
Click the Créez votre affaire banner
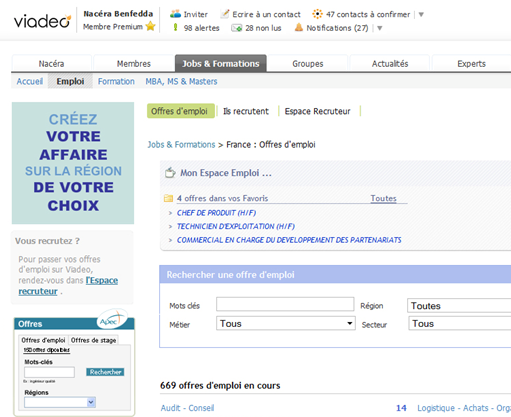[73, 163]
